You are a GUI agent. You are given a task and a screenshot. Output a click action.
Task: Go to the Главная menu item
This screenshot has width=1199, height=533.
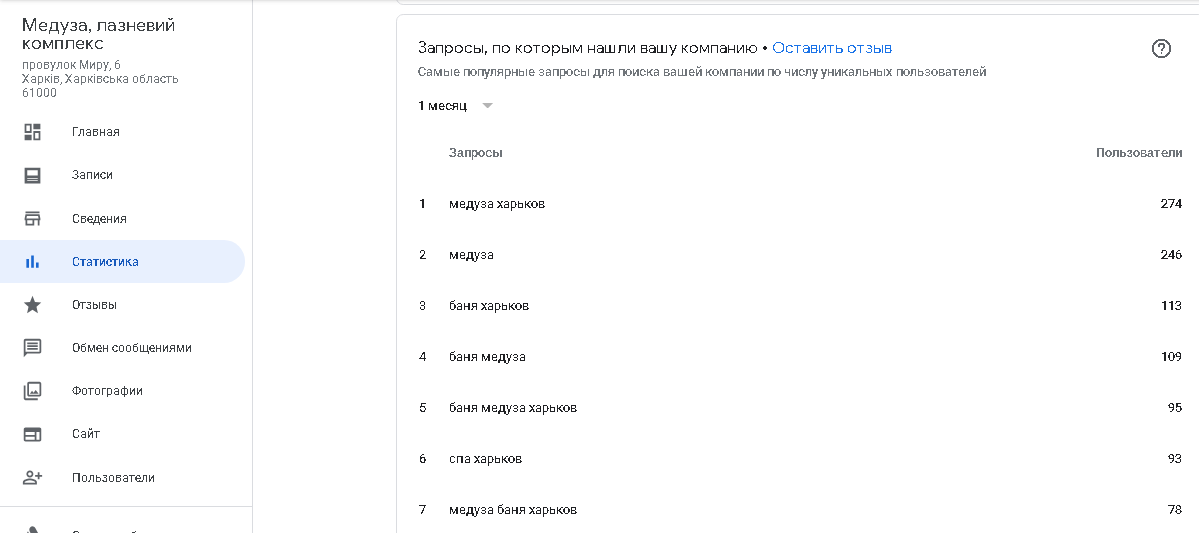(96, 132)
